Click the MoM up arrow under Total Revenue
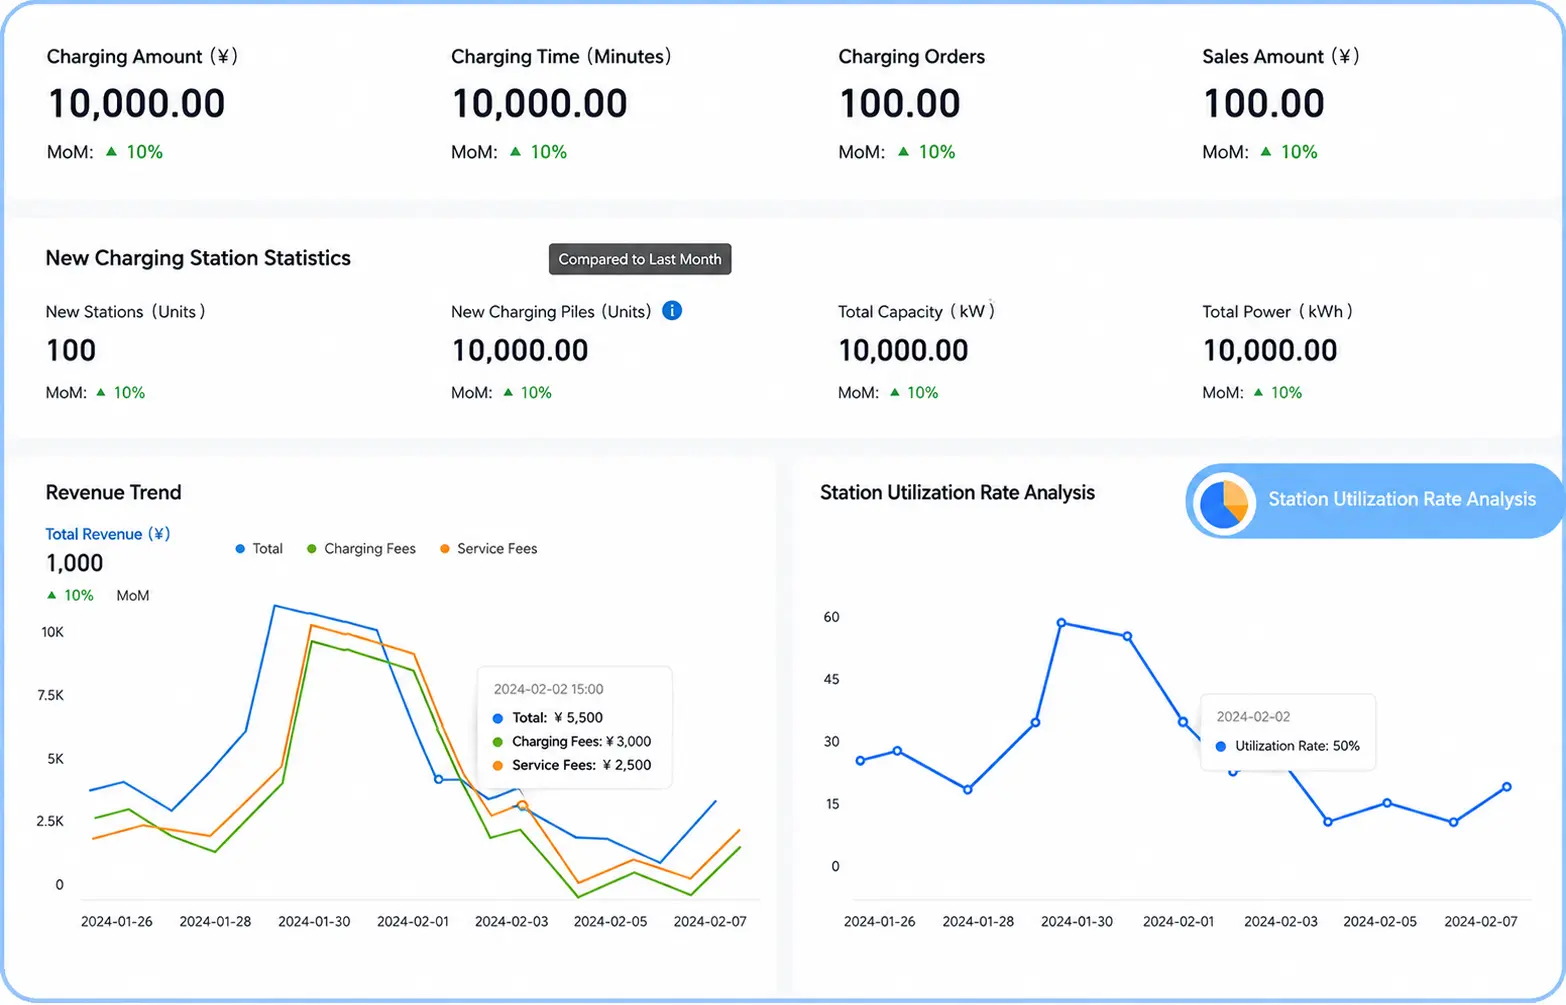1566x1005 pixels. coord(52,595)
